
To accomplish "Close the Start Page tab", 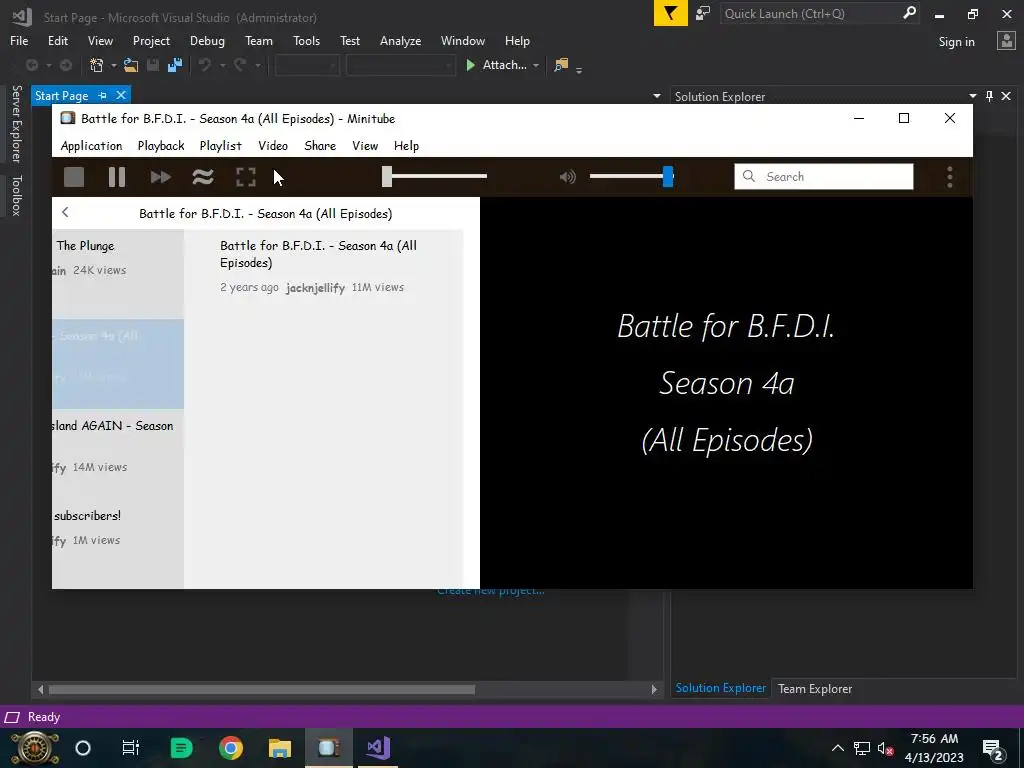I will pyautogui.click(x=121, y=95).
